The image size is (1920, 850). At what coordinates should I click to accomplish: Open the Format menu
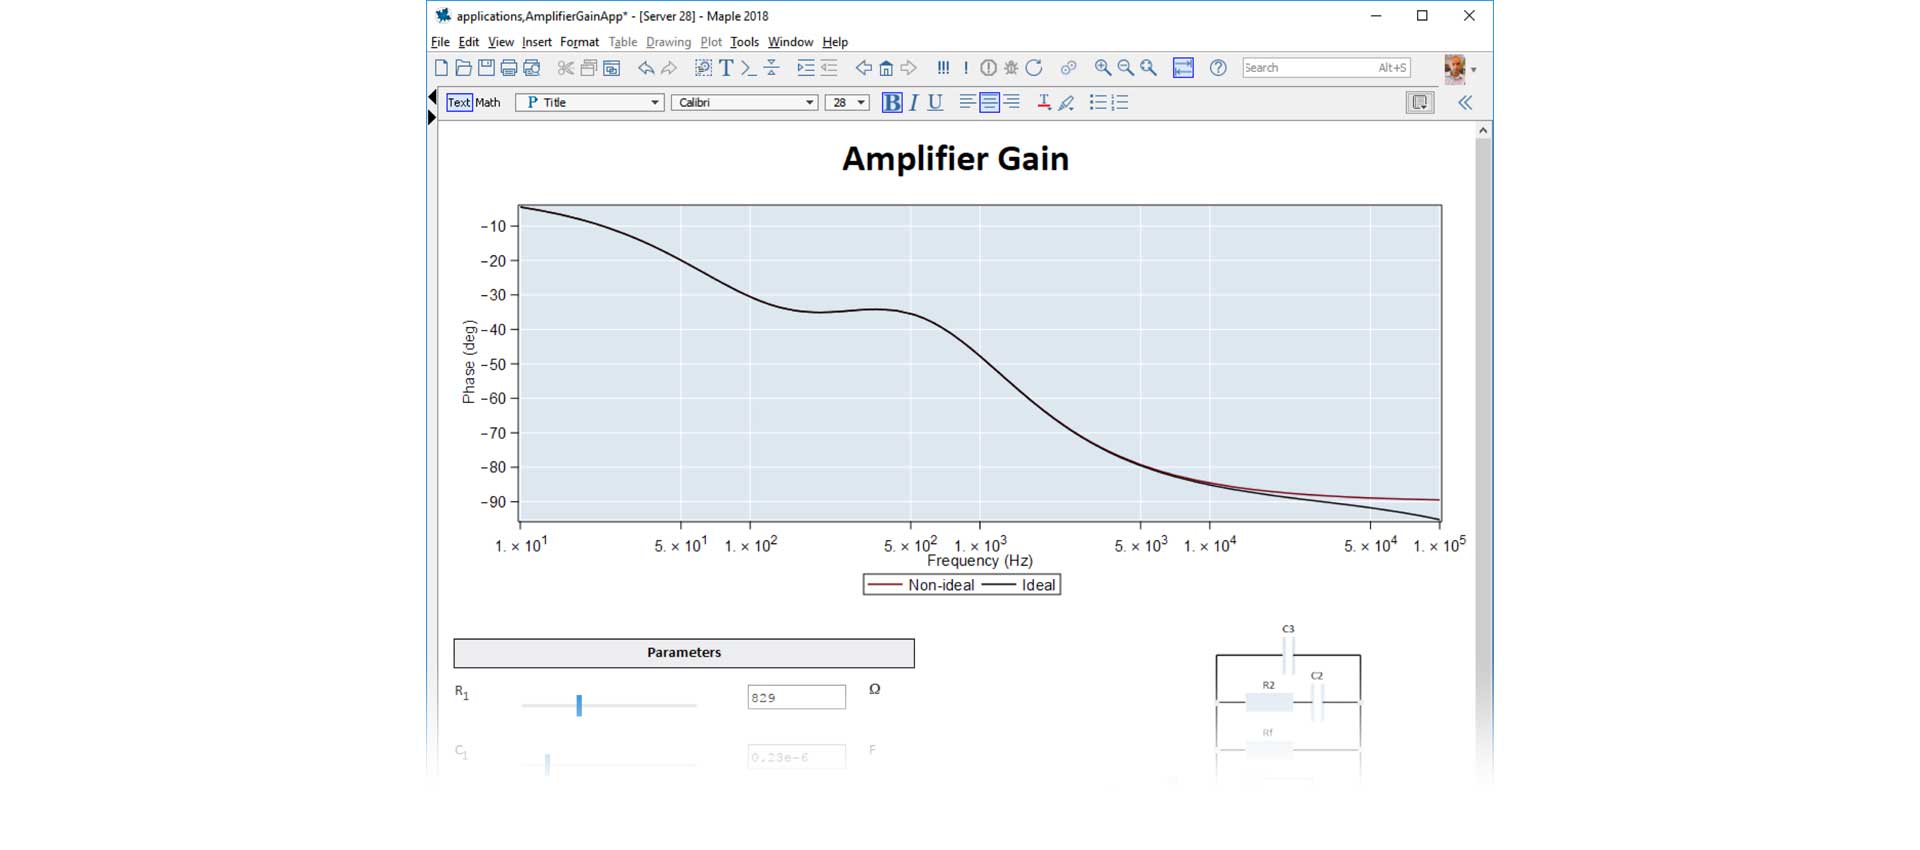pos(579,42)
